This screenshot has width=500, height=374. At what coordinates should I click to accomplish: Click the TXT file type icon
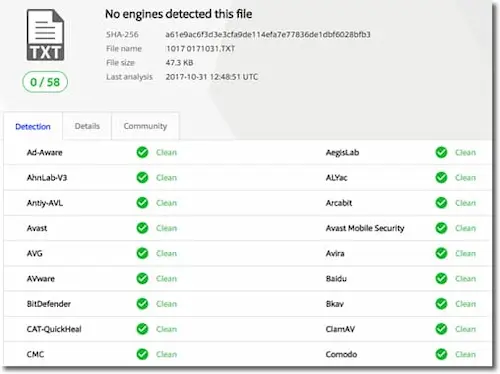tap(45, 35)
